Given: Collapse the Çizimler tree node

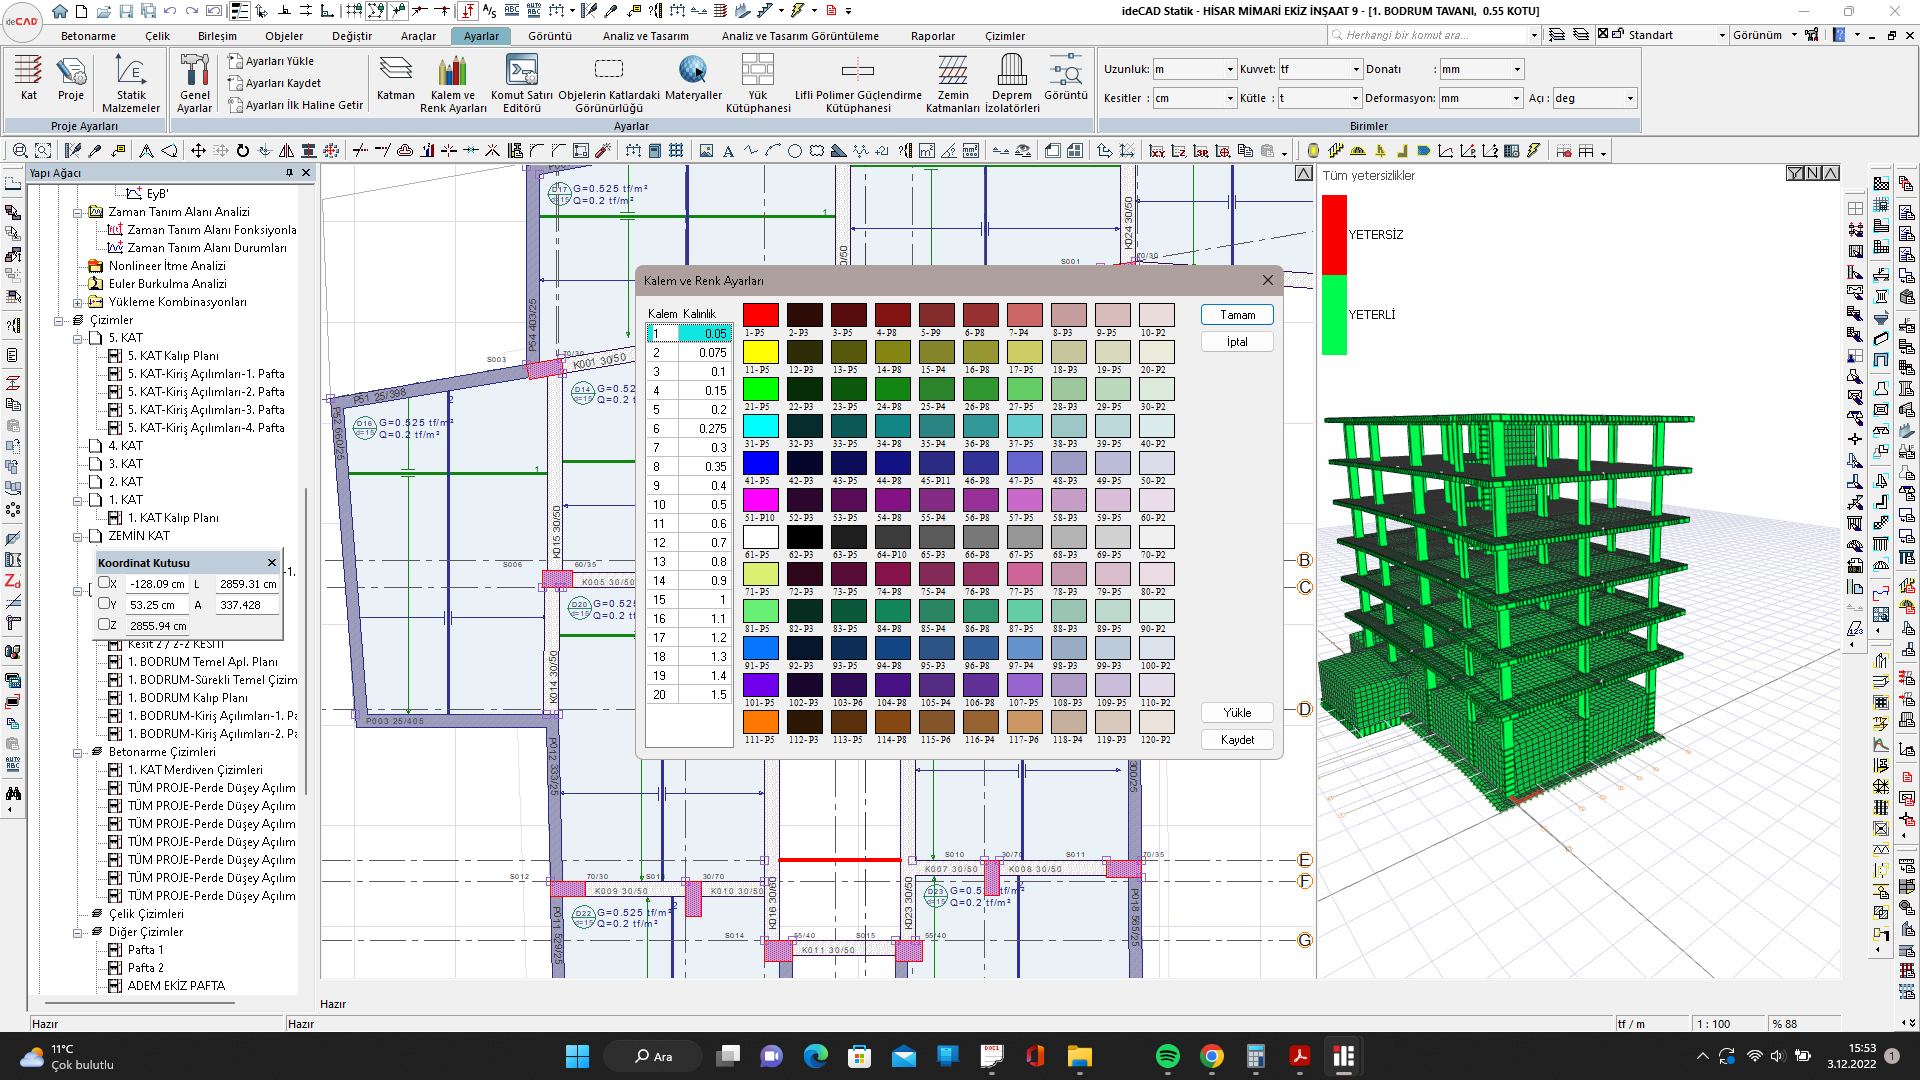Looking at the screenshot, I should [x=59, y=321].
